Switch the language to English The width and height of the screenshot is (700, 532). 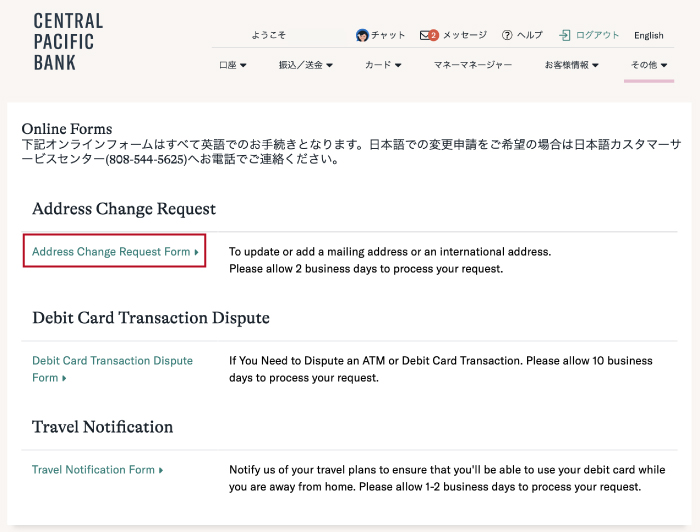pos(648,35)
